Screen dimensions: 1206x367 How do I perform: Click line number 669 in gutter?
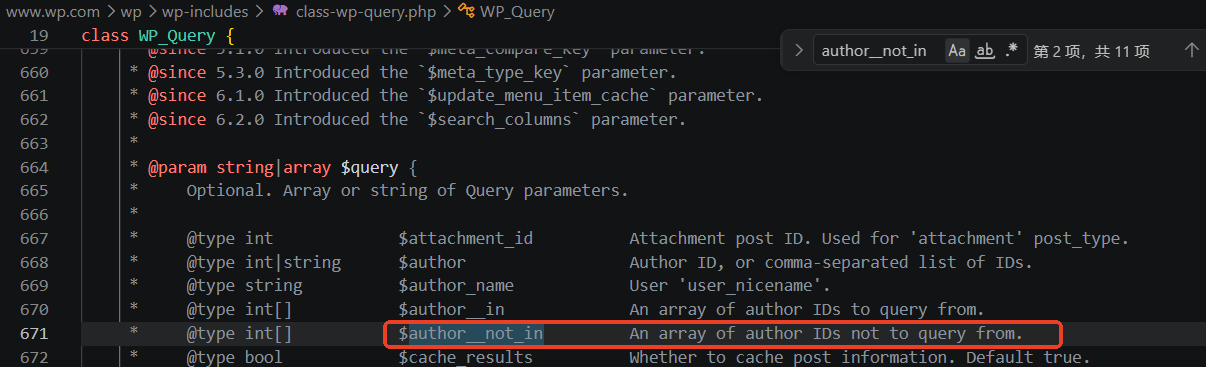coord(33,286)
